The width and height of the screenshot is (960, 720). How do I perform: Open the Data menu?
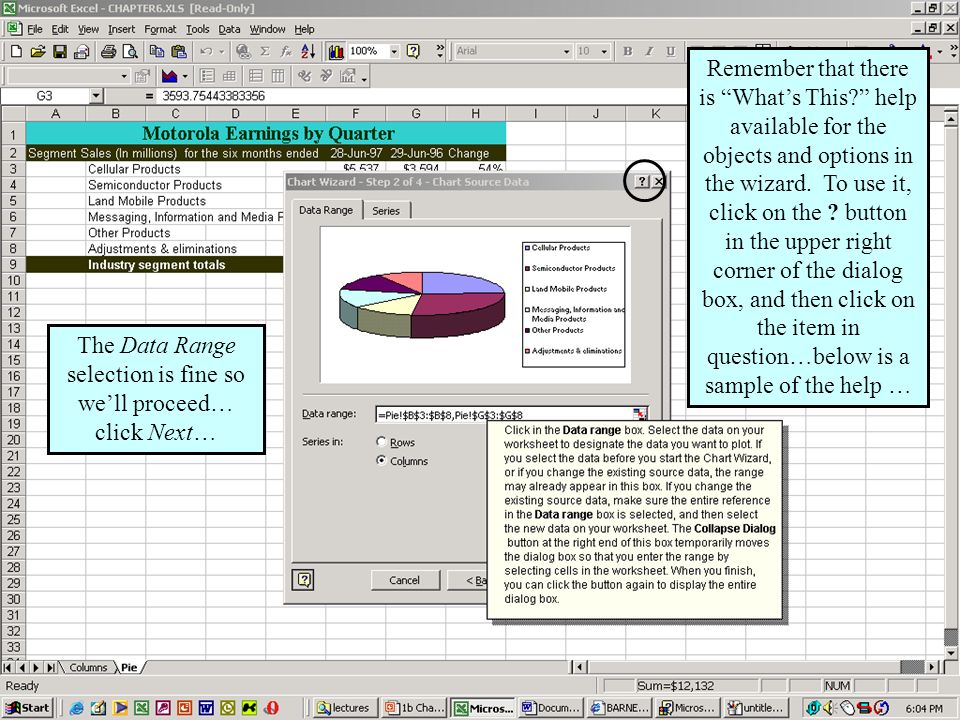[x=229, y=29]
